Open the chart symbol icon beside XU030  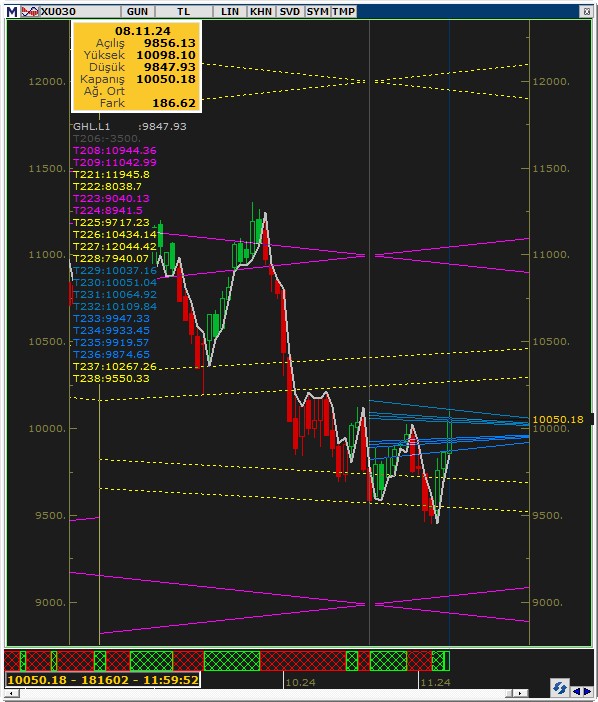30,12
